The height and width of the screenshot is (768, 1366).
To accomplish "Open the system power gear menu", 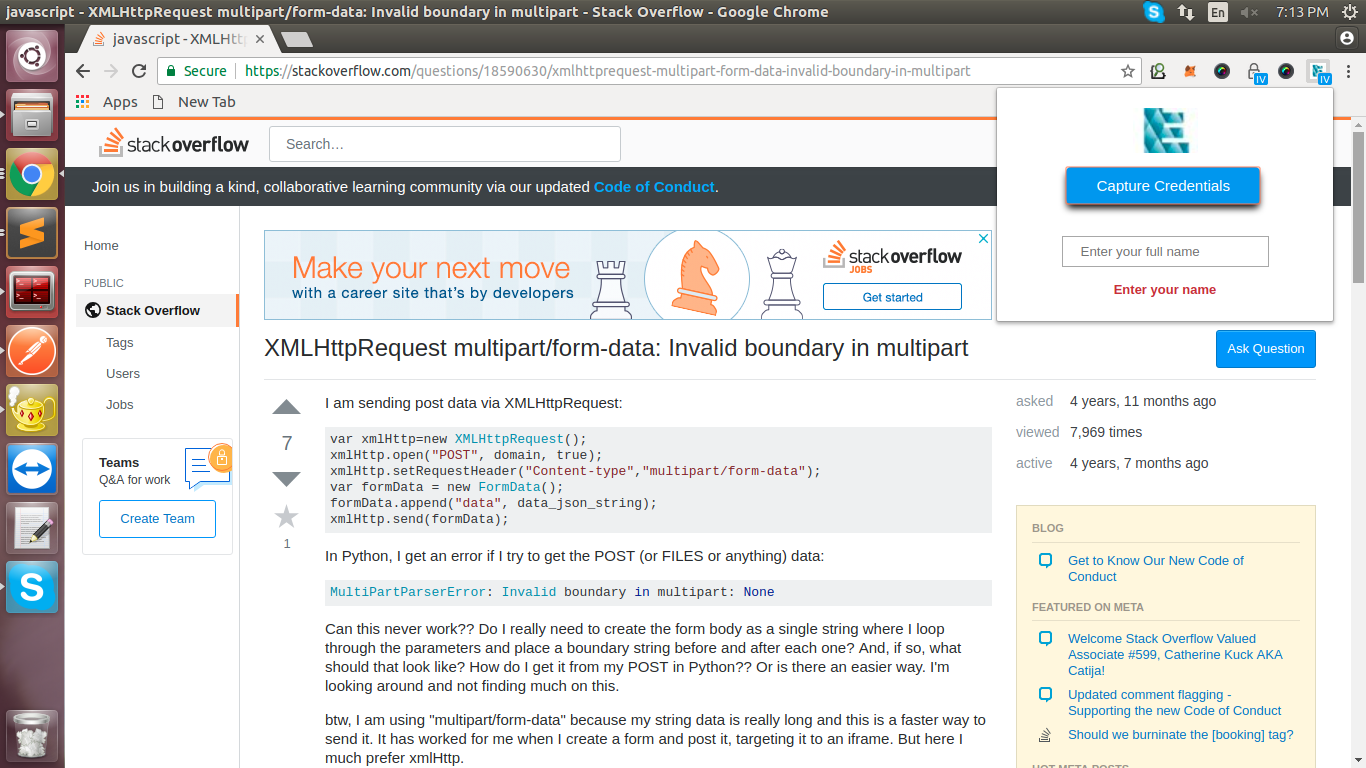I will tap(1349, 12).
